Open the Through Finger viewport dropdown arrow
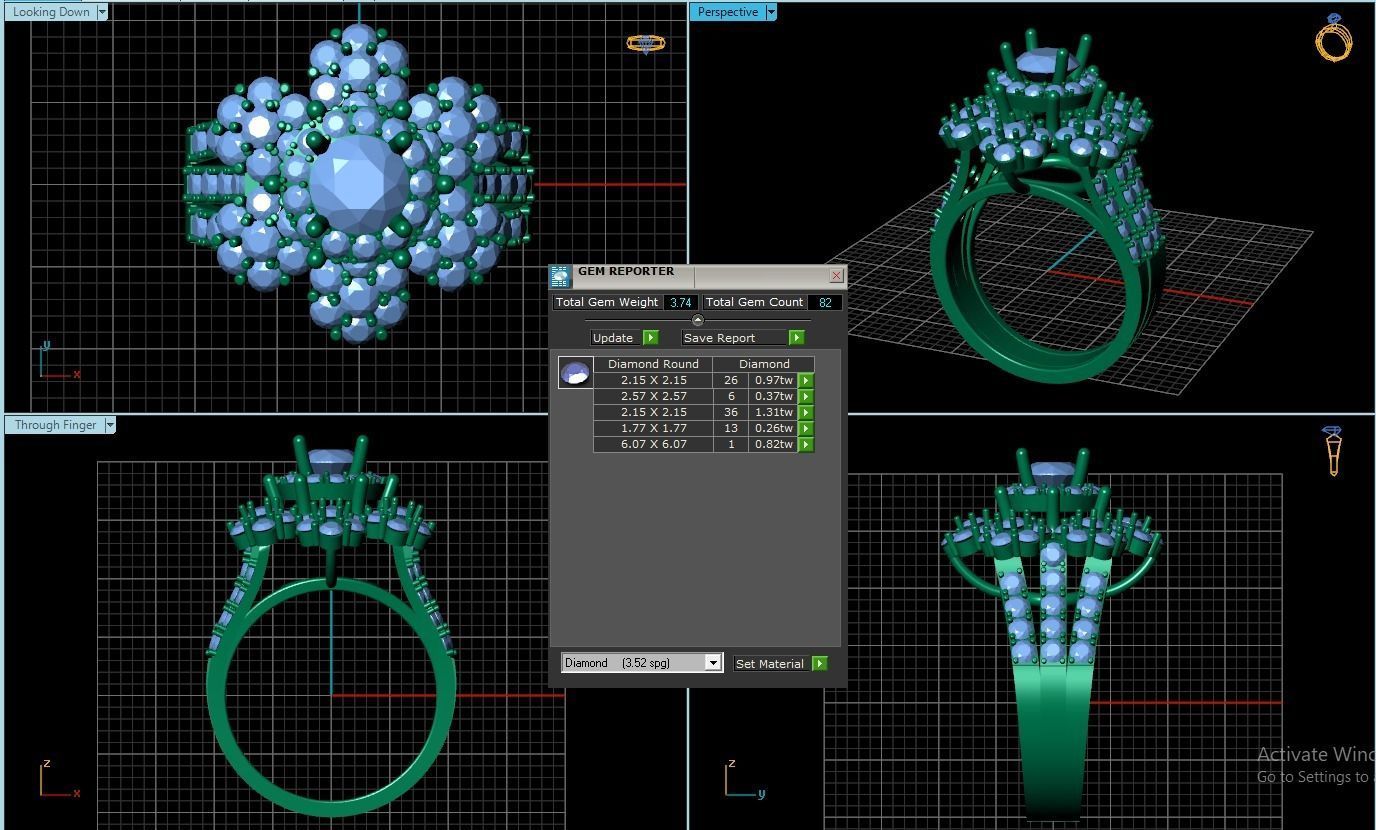This screenshot has width=1376, height=830. 110,425
